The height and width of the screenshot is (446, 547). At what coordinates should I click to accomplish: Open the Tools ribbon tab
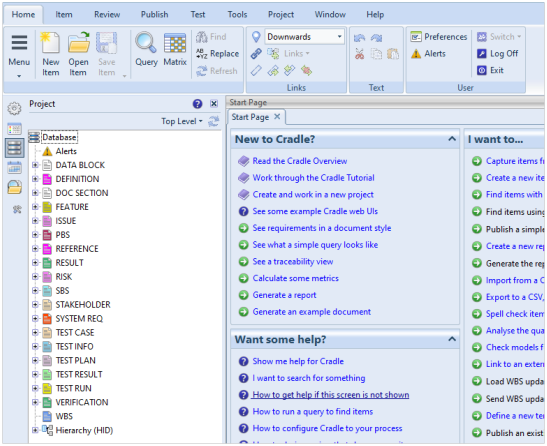[237, 15]
